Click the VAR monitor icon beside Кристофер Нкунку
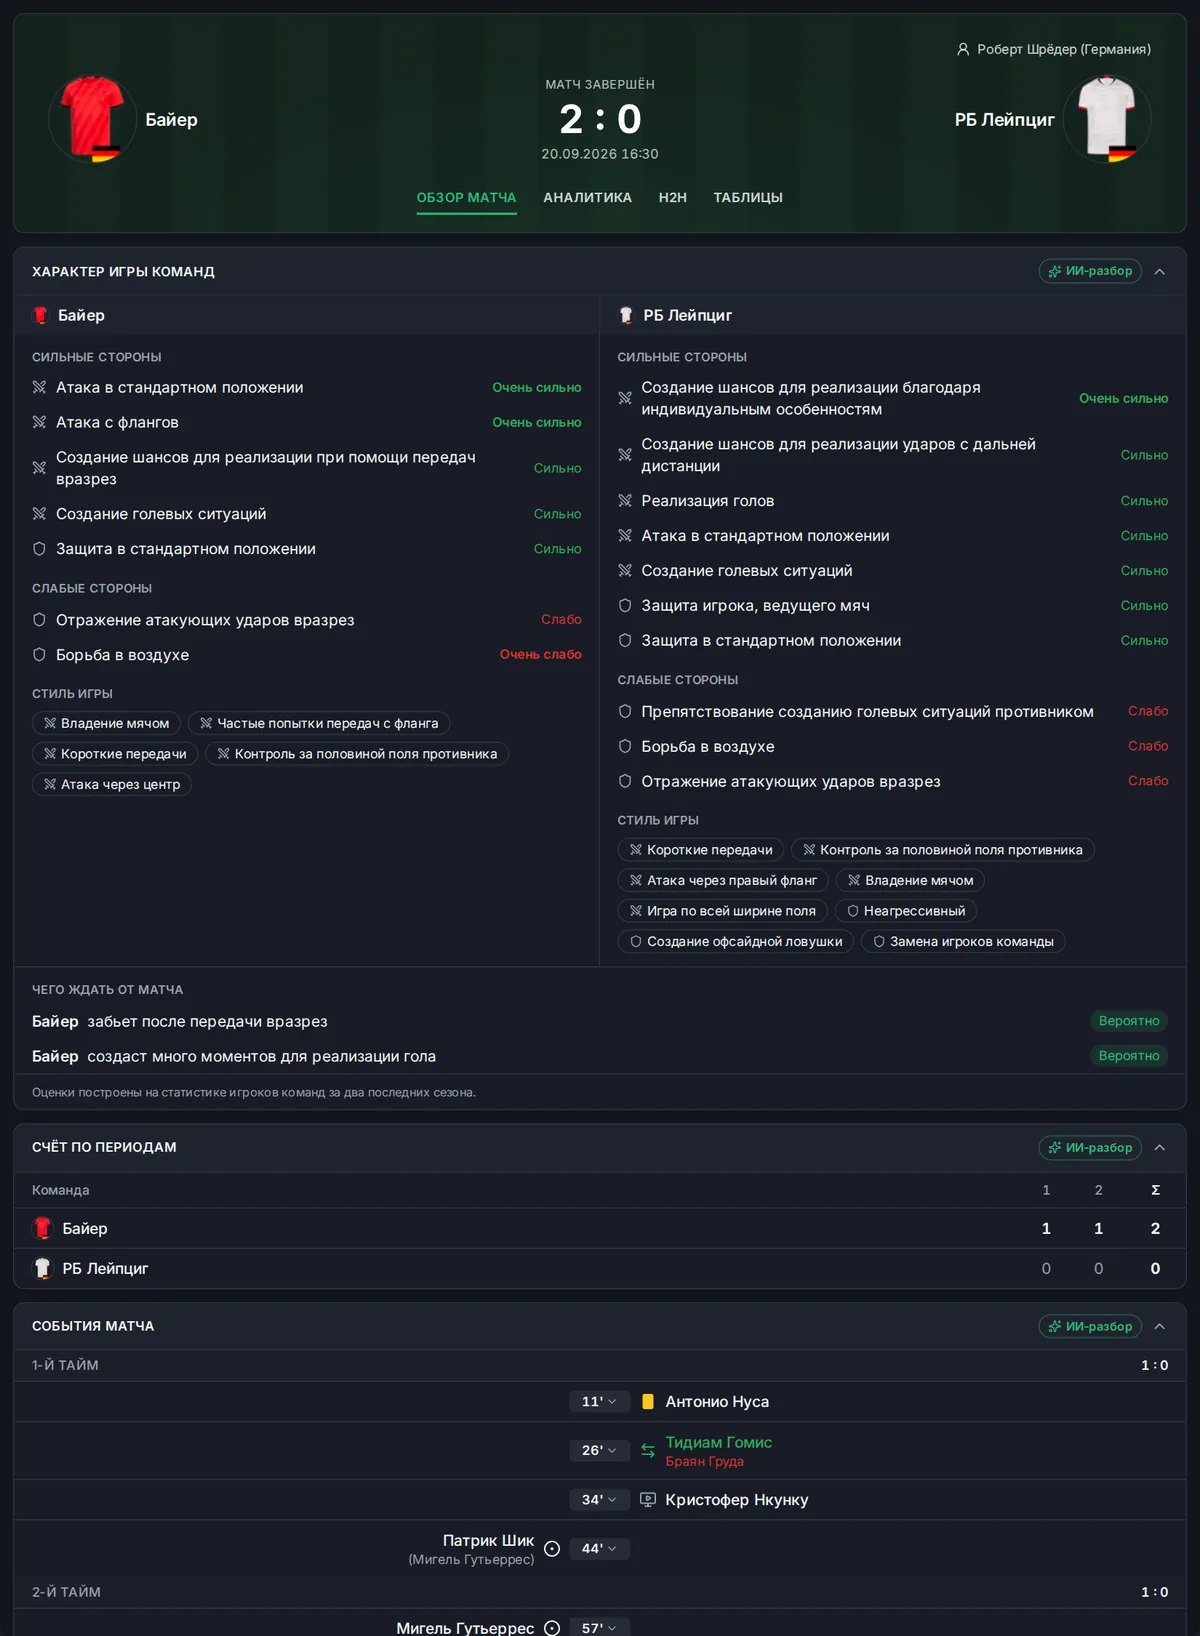Image resolution: width=1200 pixels, height=1636 pixels. pyautogui.click(x=647, y=1500)
